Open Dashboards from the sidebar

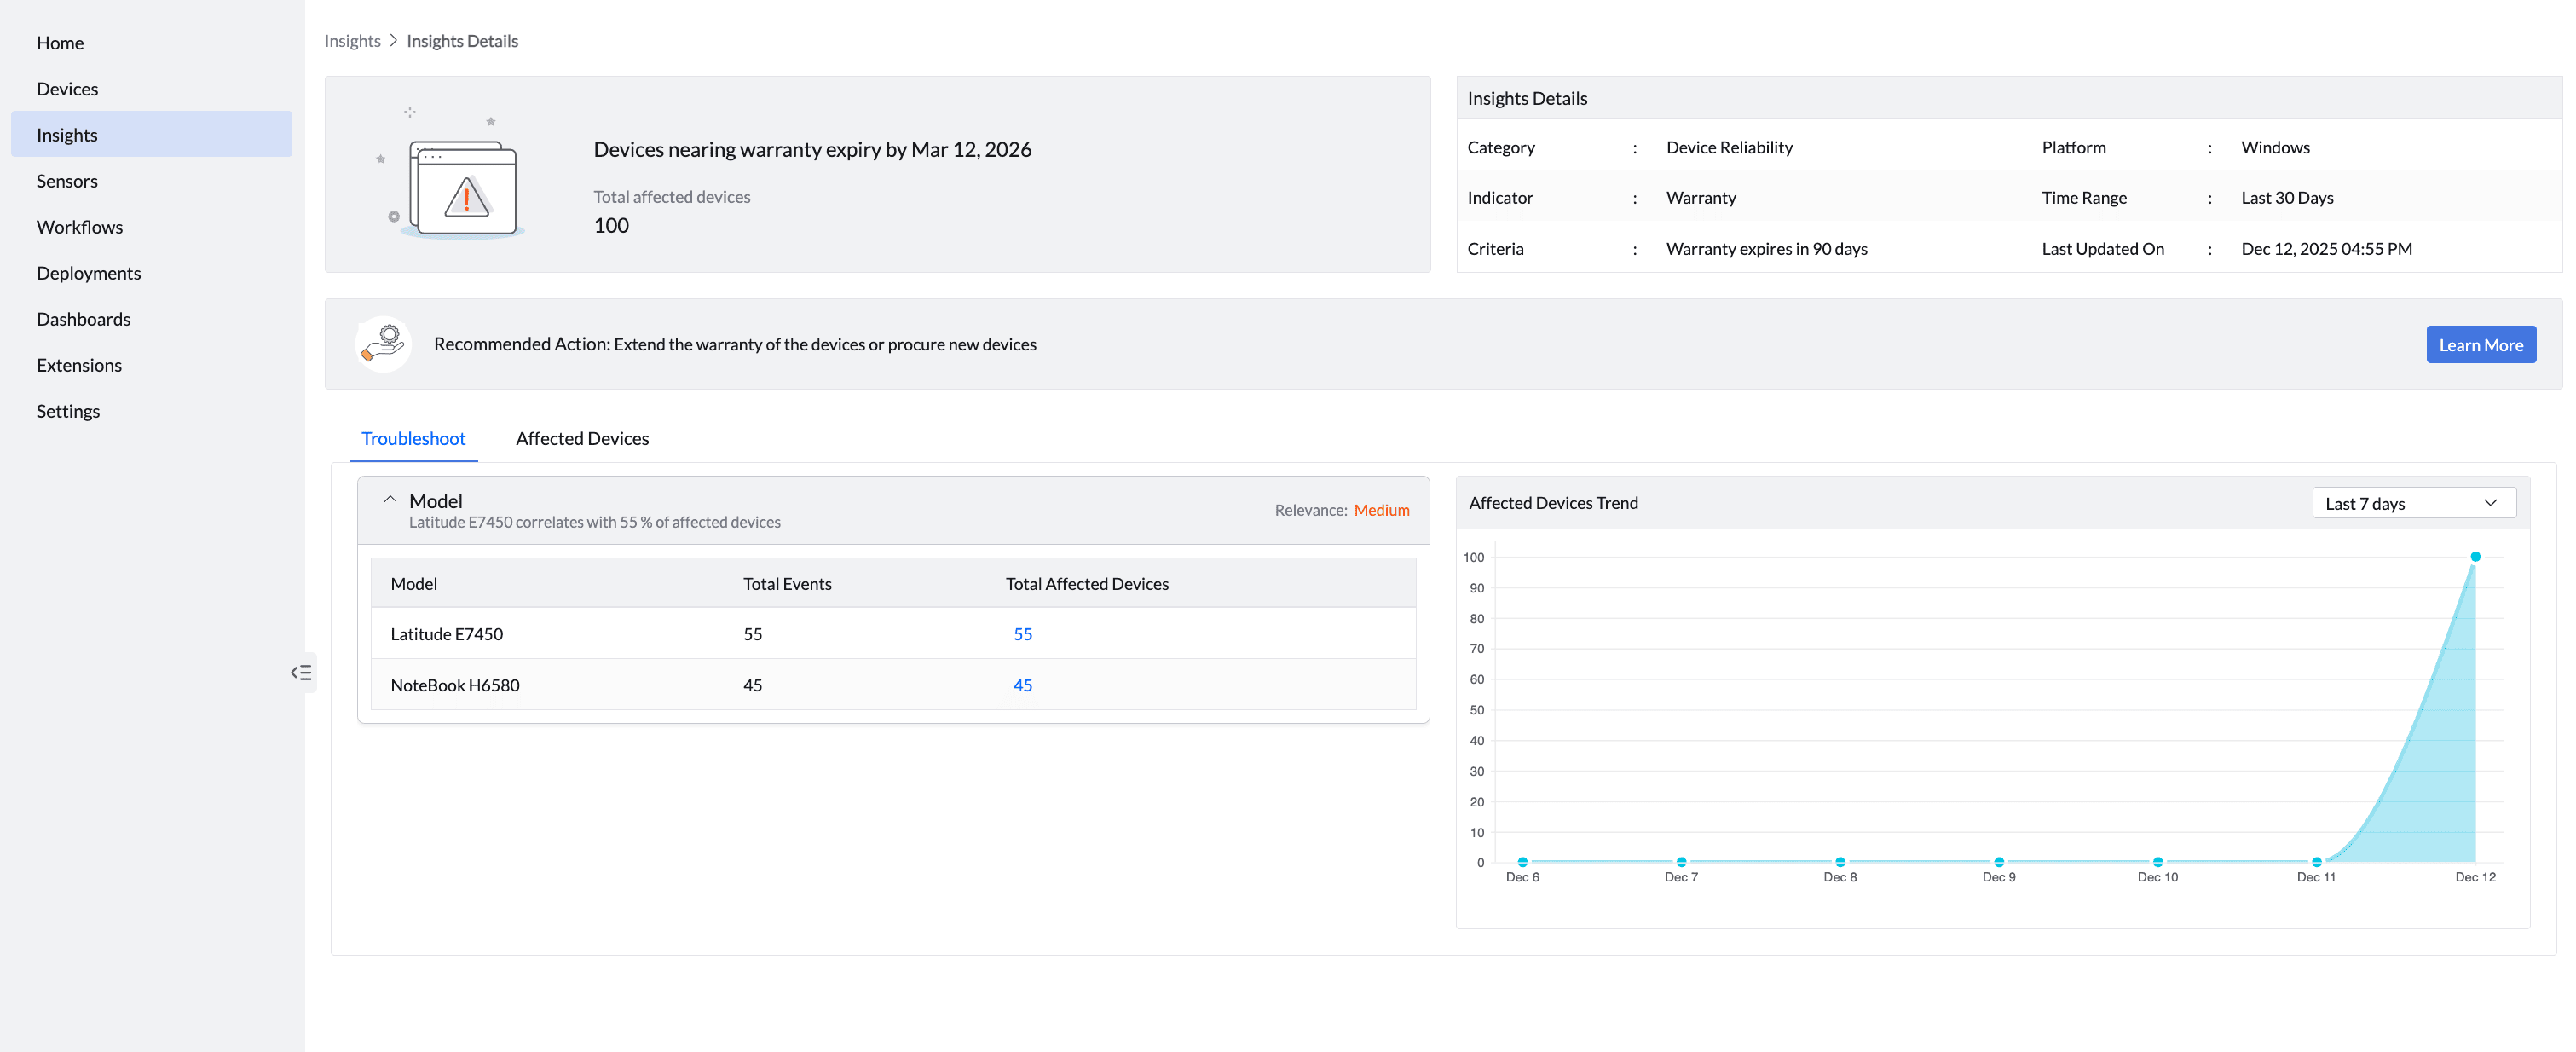(84, 319)
